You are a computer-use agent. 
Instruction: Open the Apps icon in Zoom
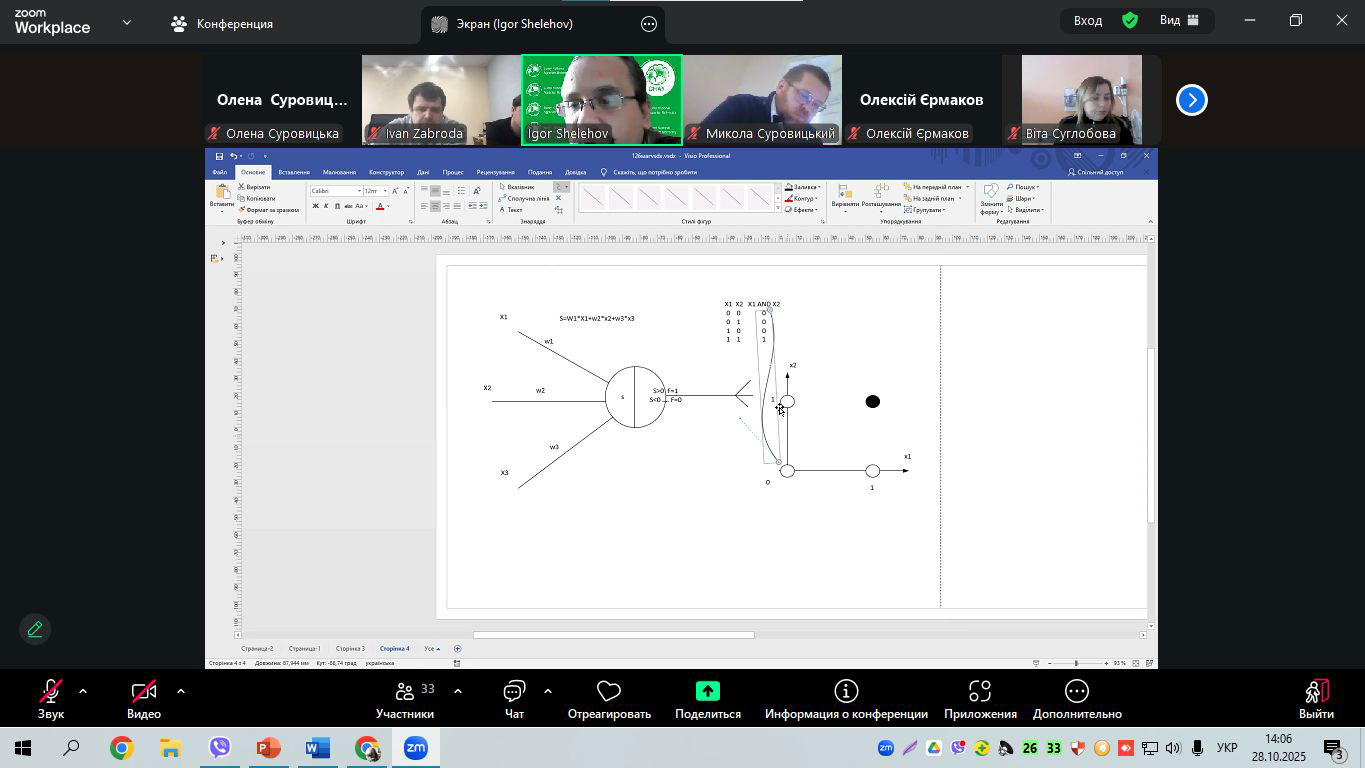980,692
